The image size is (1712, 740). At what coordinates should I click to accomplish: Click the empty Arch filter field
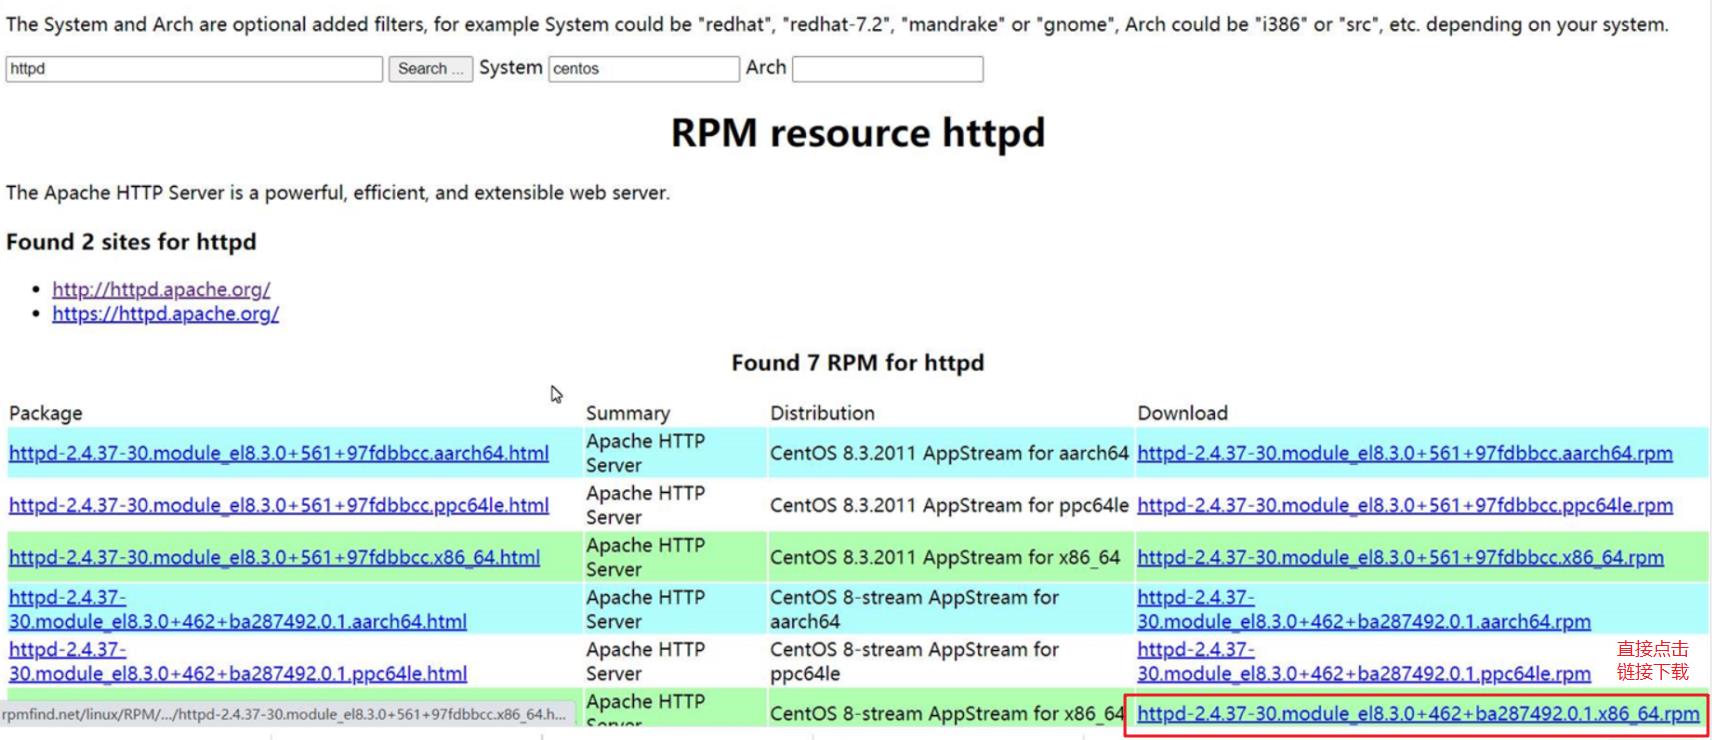[888, 68]
